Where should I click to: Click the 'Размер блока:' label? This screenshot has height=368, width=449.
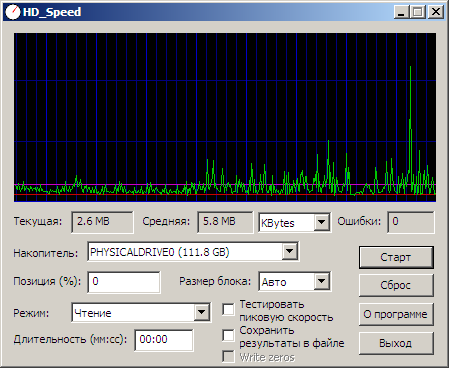click(215, 281)
